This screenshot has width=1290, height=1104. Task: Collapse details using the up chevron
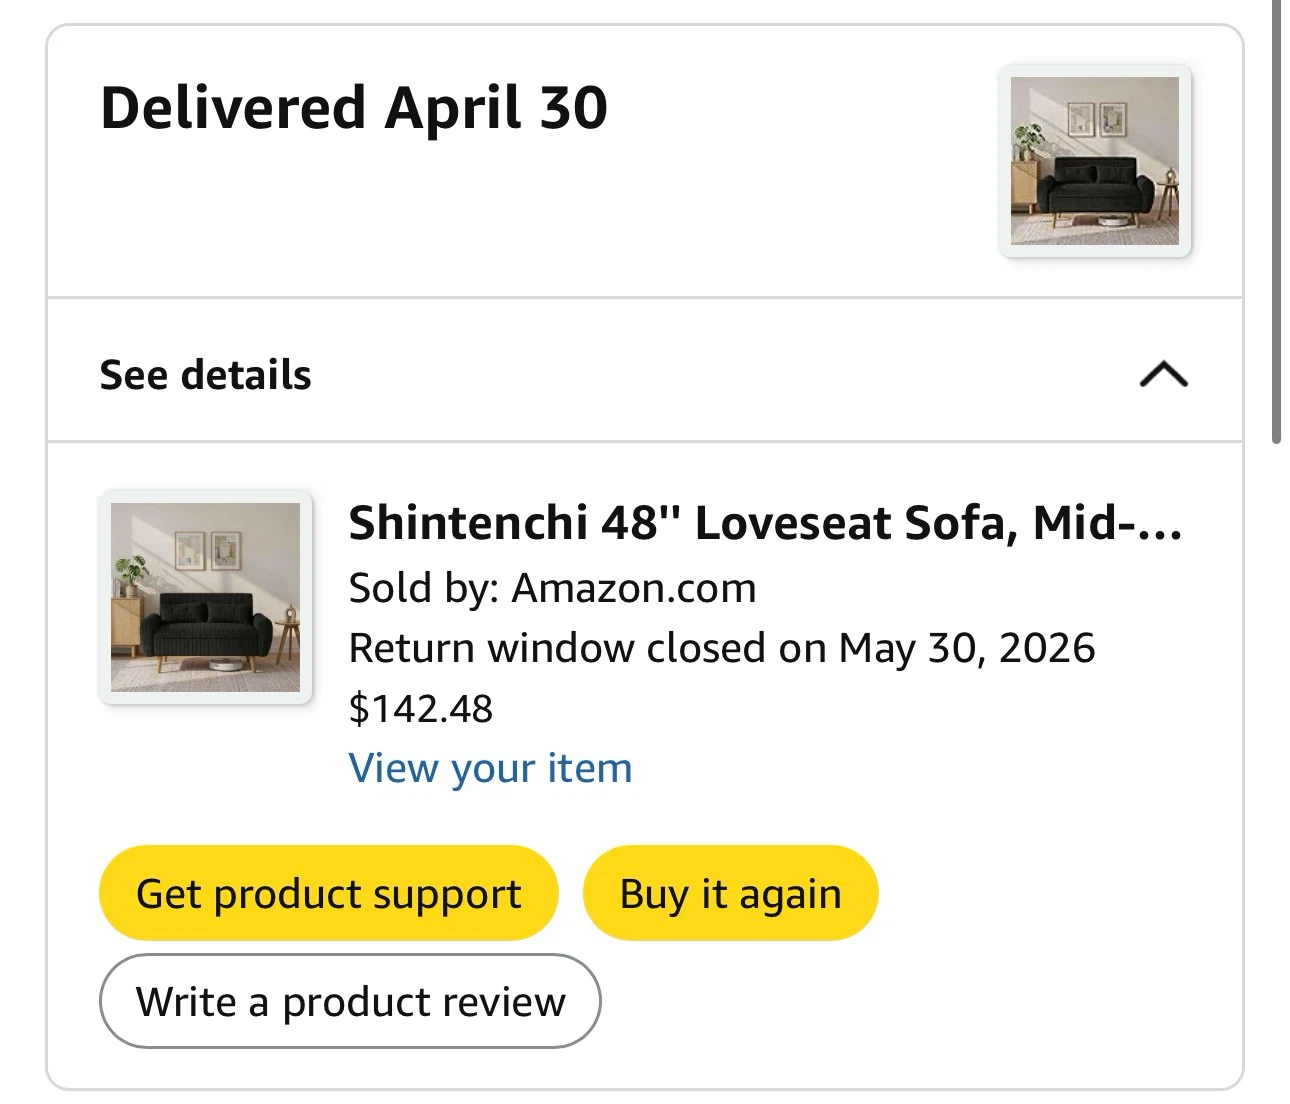(1163, 375)
